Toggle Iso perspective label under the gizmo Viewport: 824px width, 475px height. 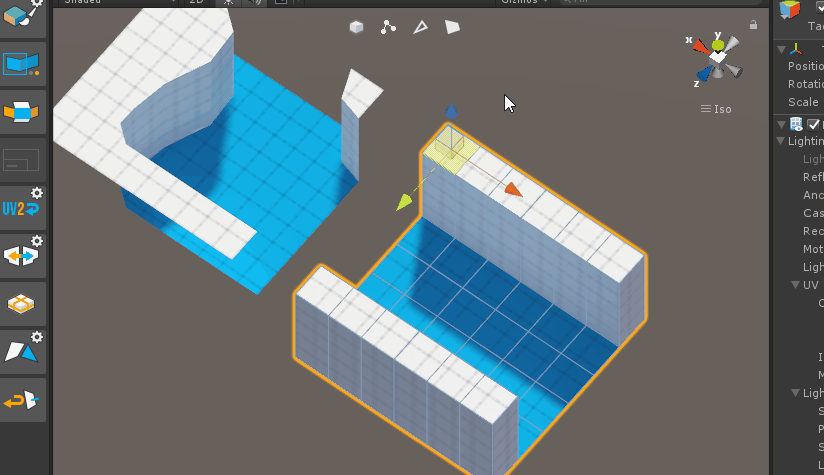716,109
